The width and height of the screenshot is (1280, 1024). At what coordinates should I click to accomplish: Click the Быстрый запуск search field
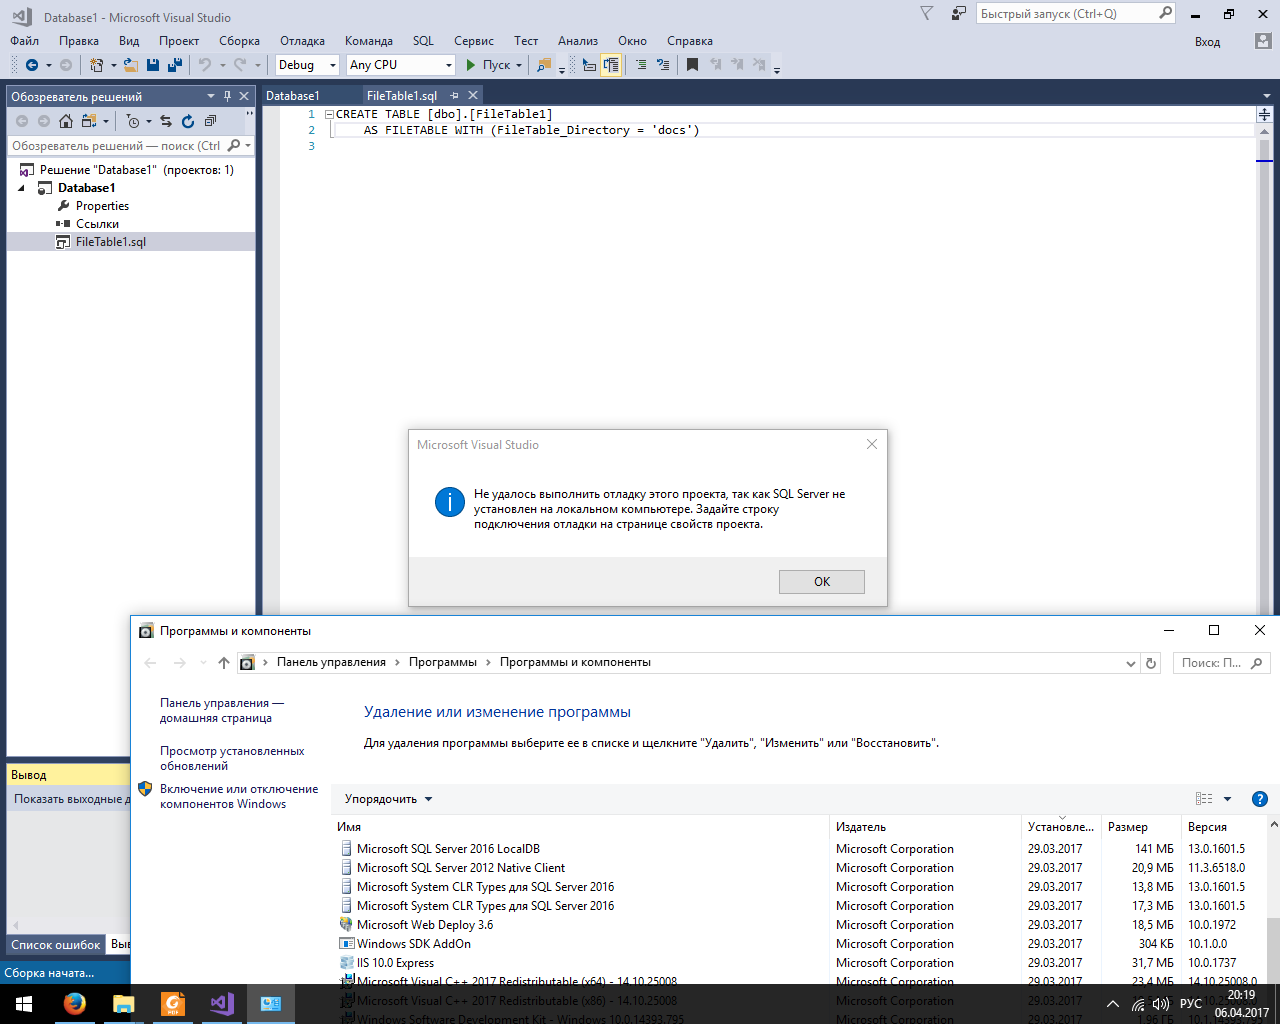pos(1075,13)
